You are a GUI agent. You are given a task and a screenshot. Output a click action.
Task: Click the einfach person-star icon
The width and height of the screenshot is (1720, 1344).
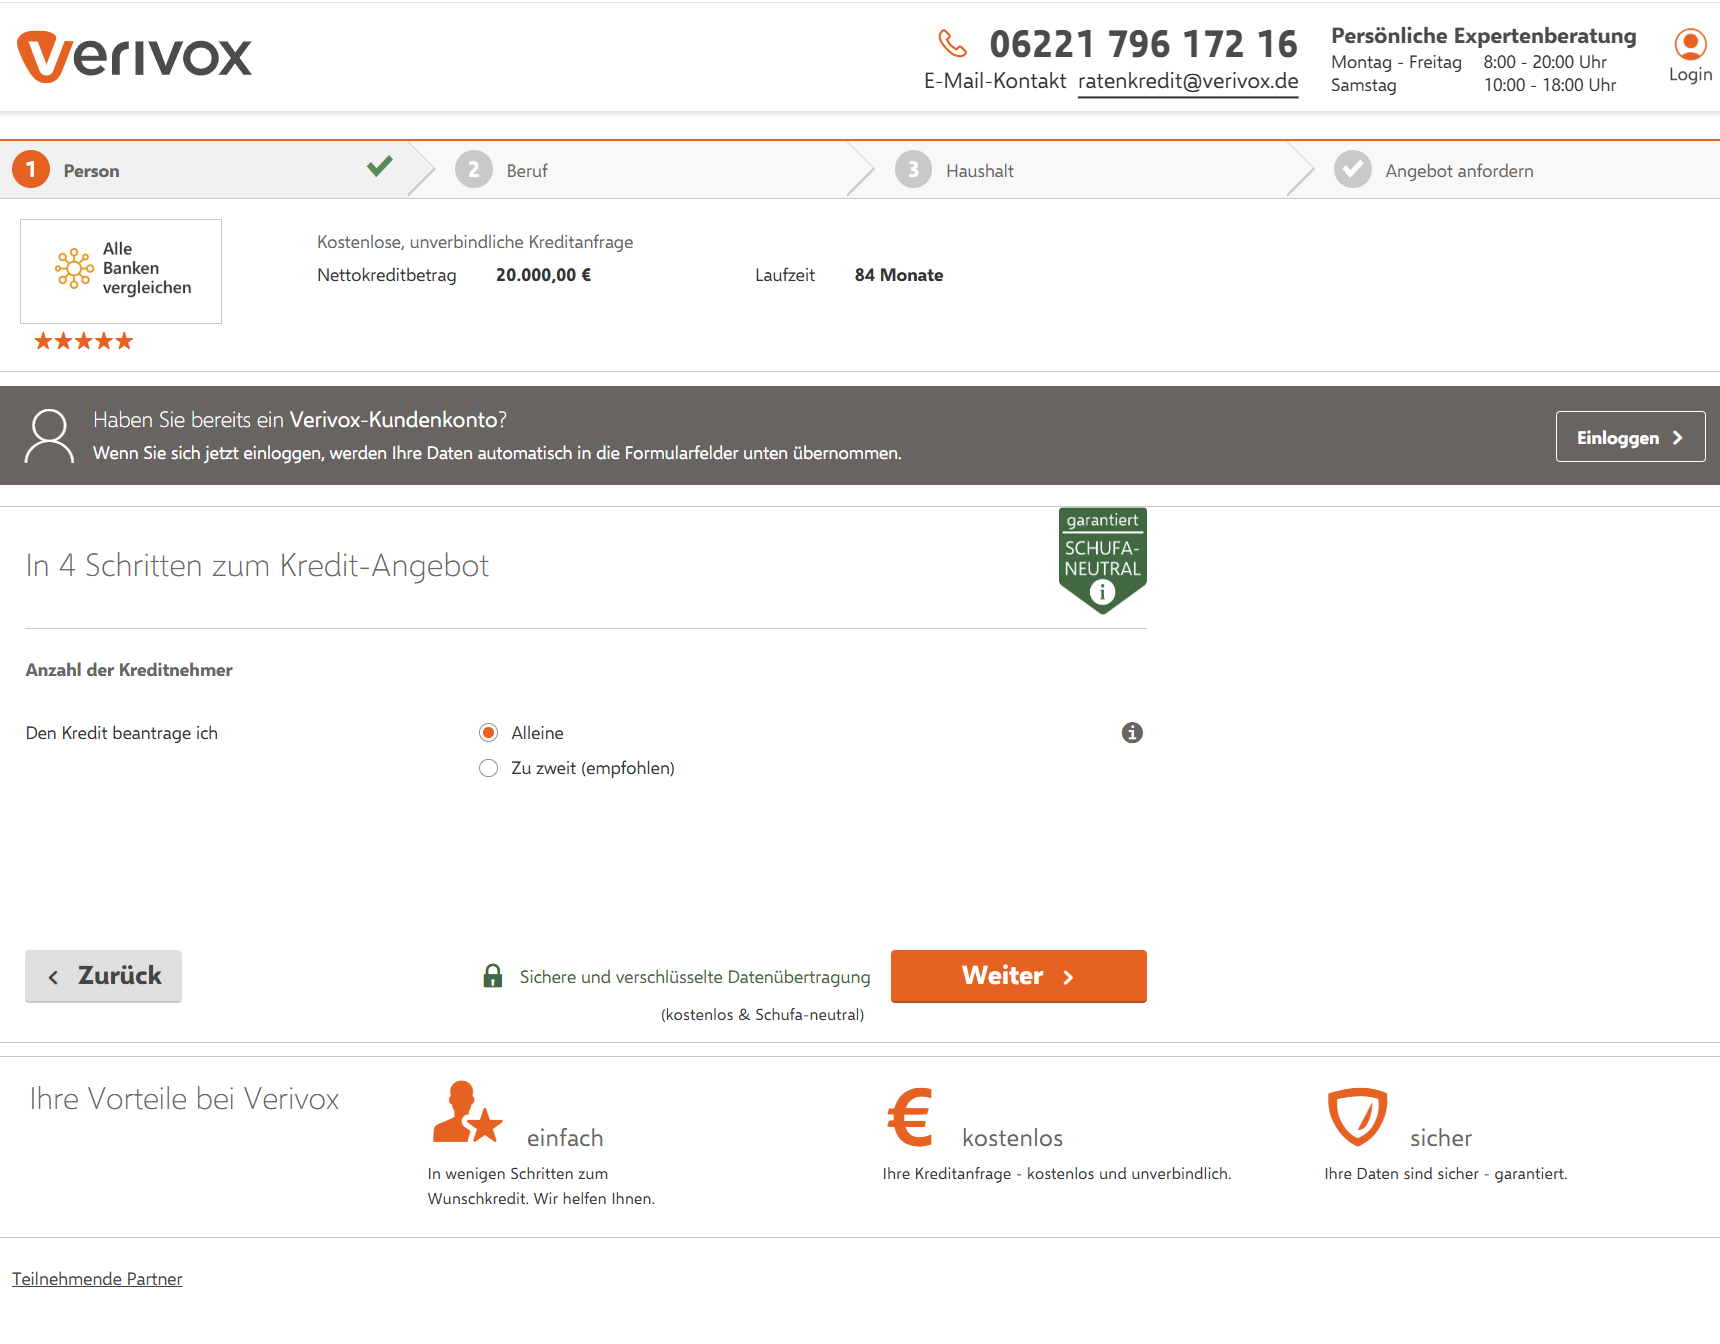tap(466, 1113)
